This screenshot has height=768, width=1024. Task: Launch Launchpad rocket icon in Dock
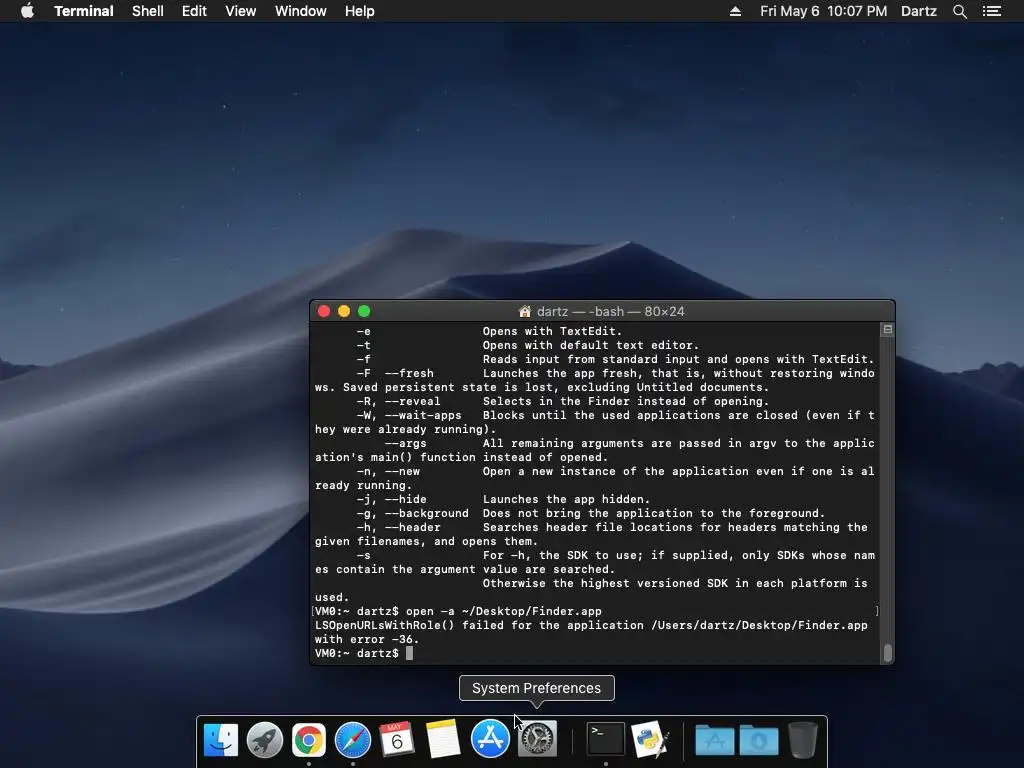[264, 740]
